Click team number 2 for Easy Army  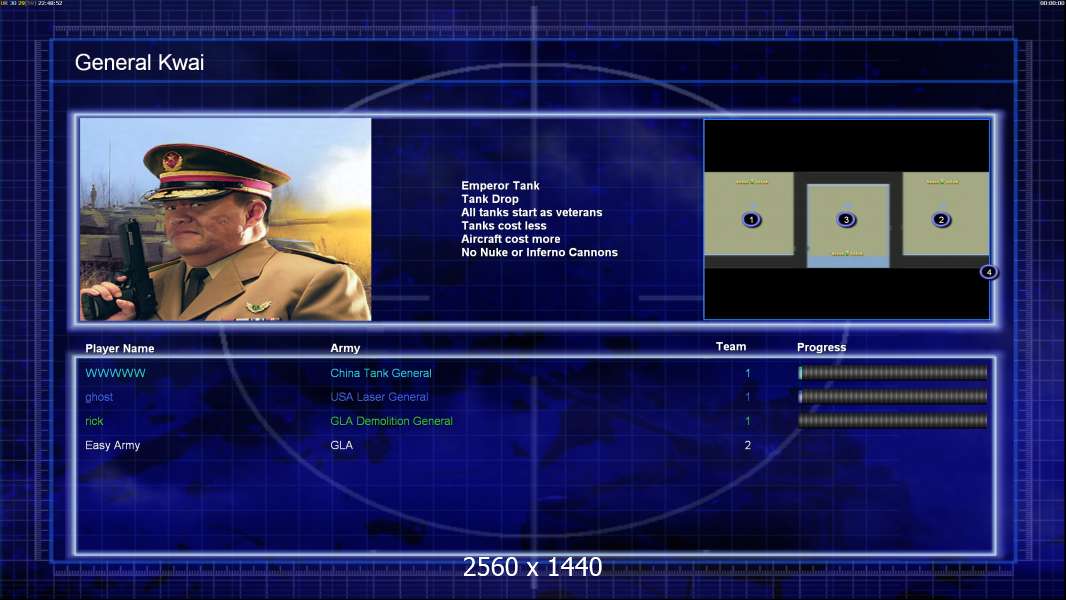748,445
